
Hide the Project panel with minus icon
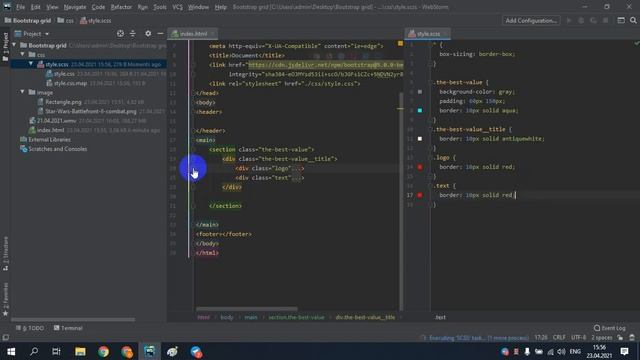160,34
